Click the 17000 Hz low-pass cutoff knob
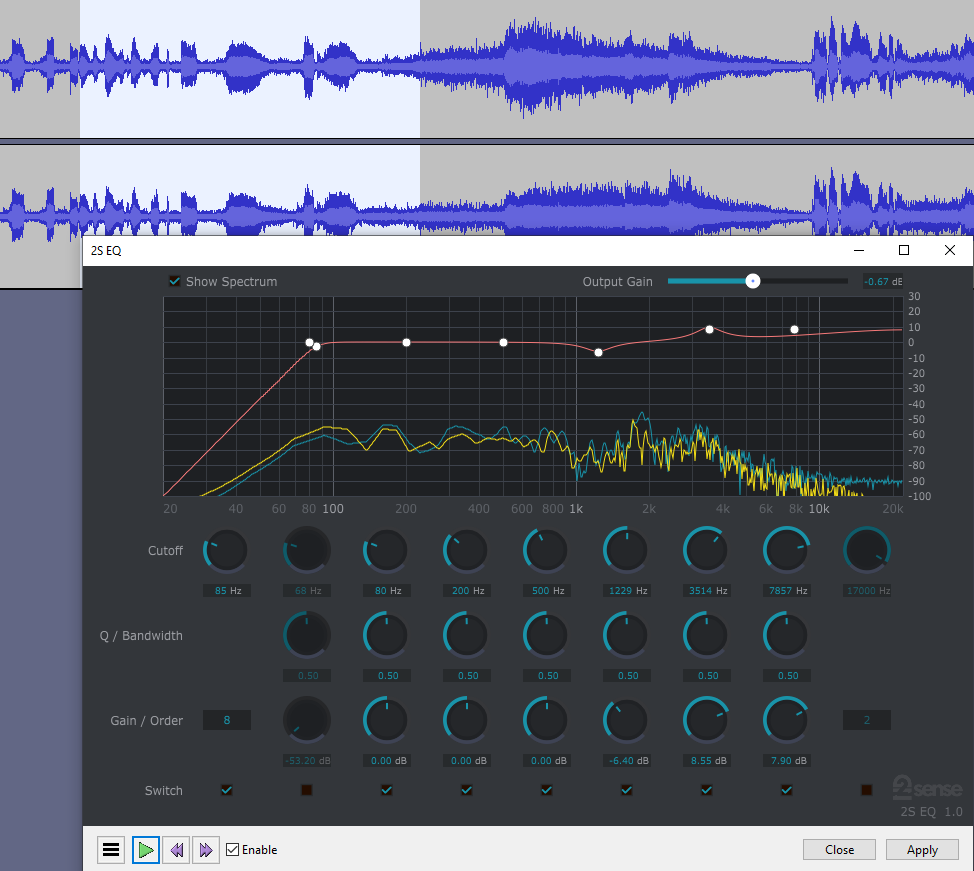This screenshot has width=974, height=871. coord(867,550)
